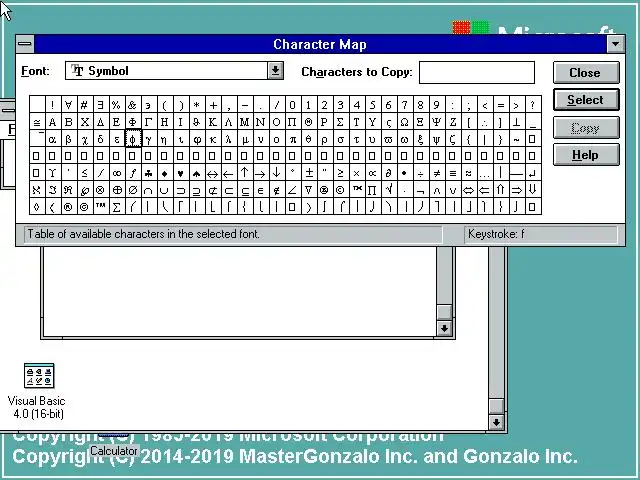Click the Close button in Character Map

586,73
